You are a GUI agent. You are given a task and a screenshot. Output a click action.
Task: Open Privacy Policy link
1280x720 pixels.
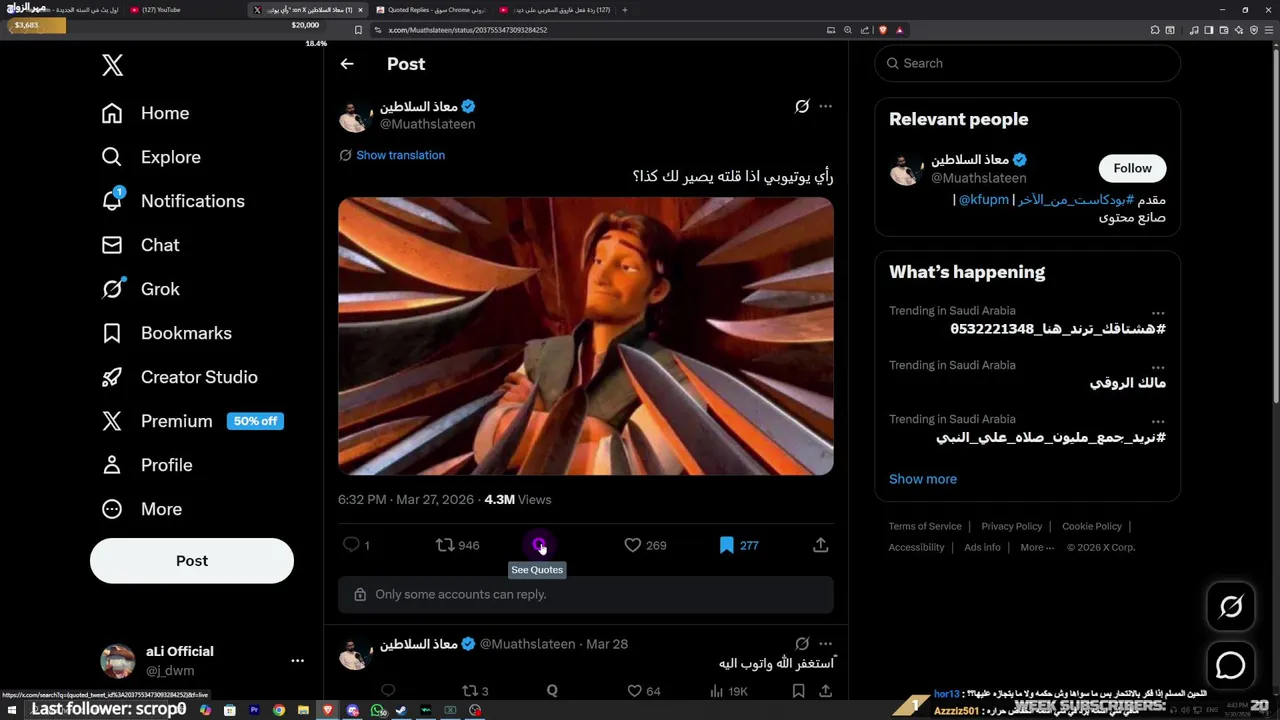pos(1012,526)
